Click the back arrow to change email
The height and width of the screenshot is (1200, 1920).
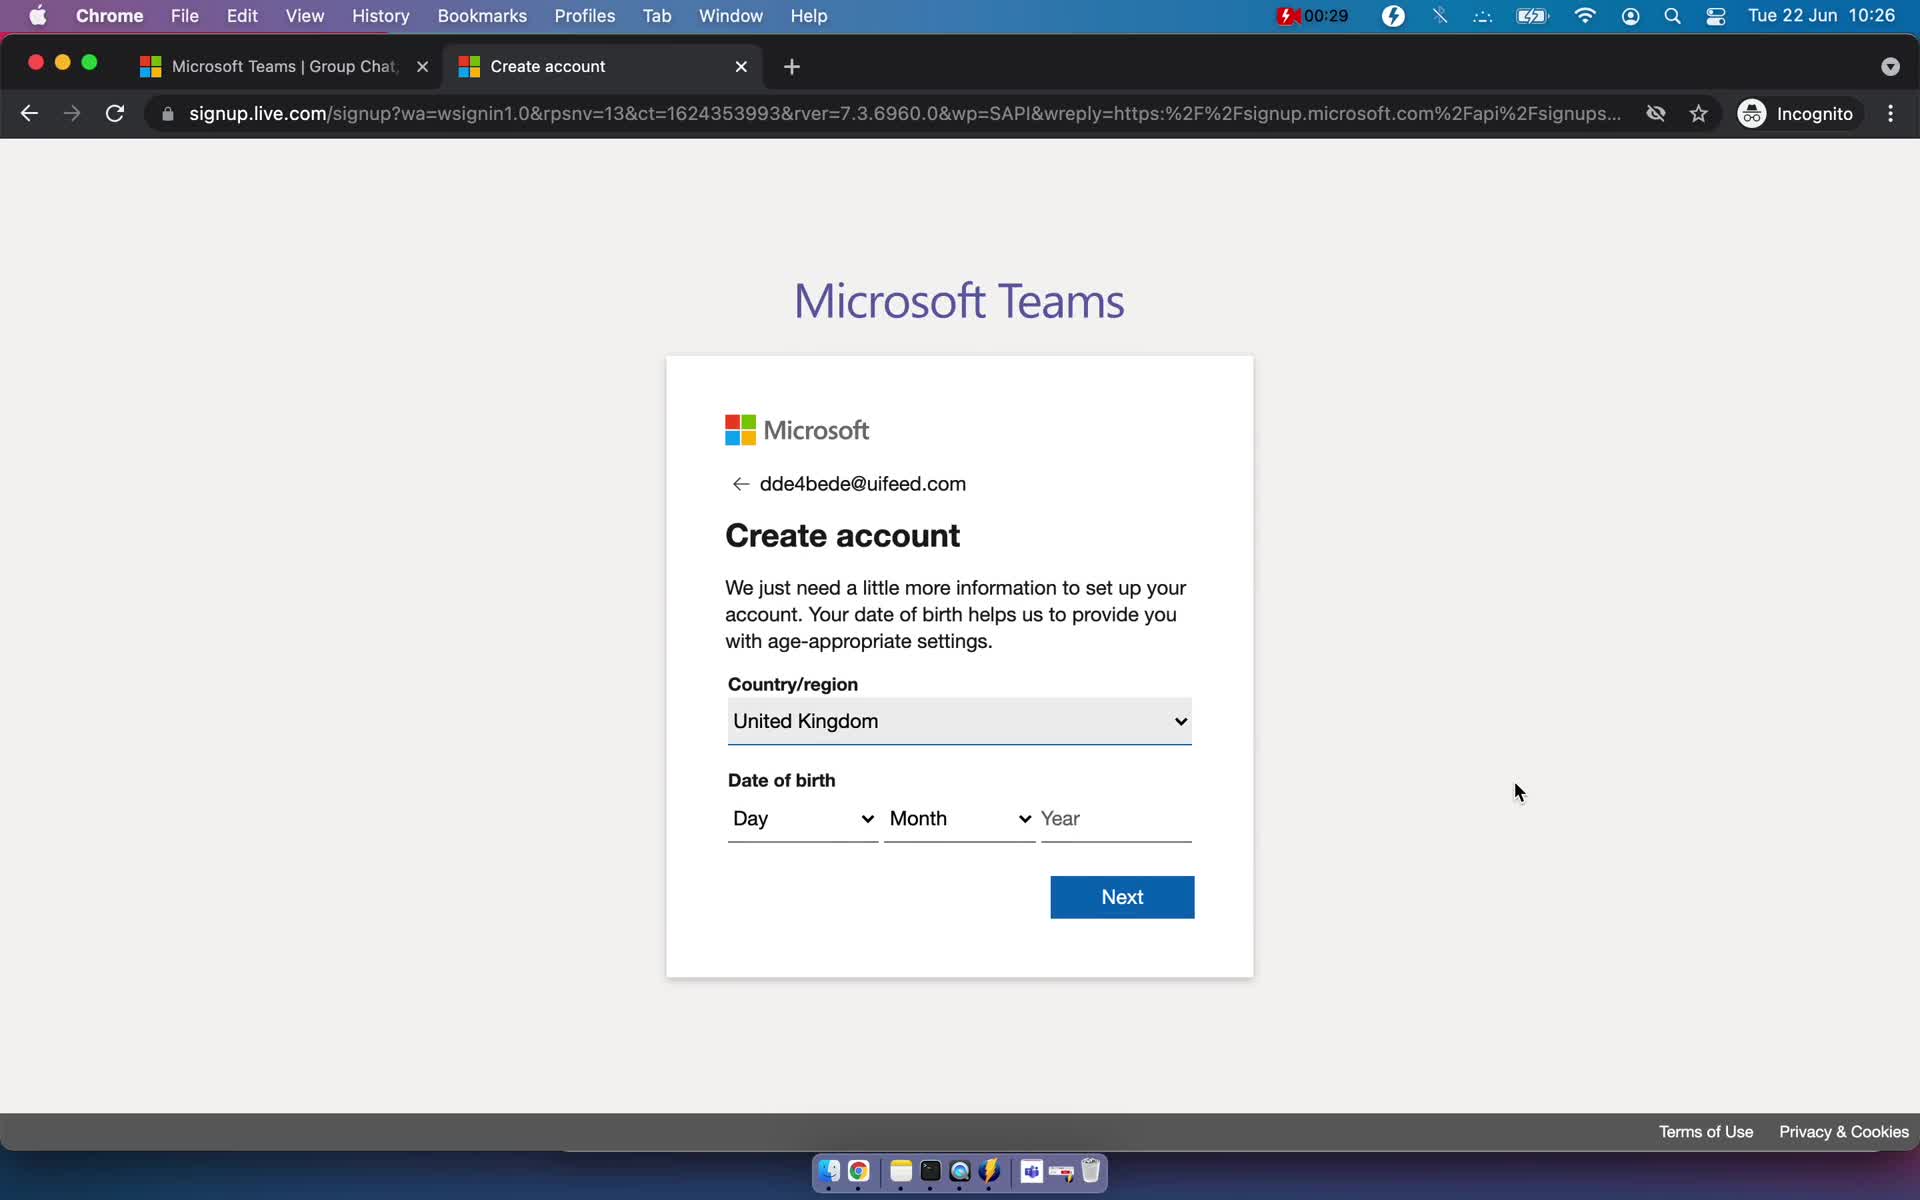click(740, 484)
